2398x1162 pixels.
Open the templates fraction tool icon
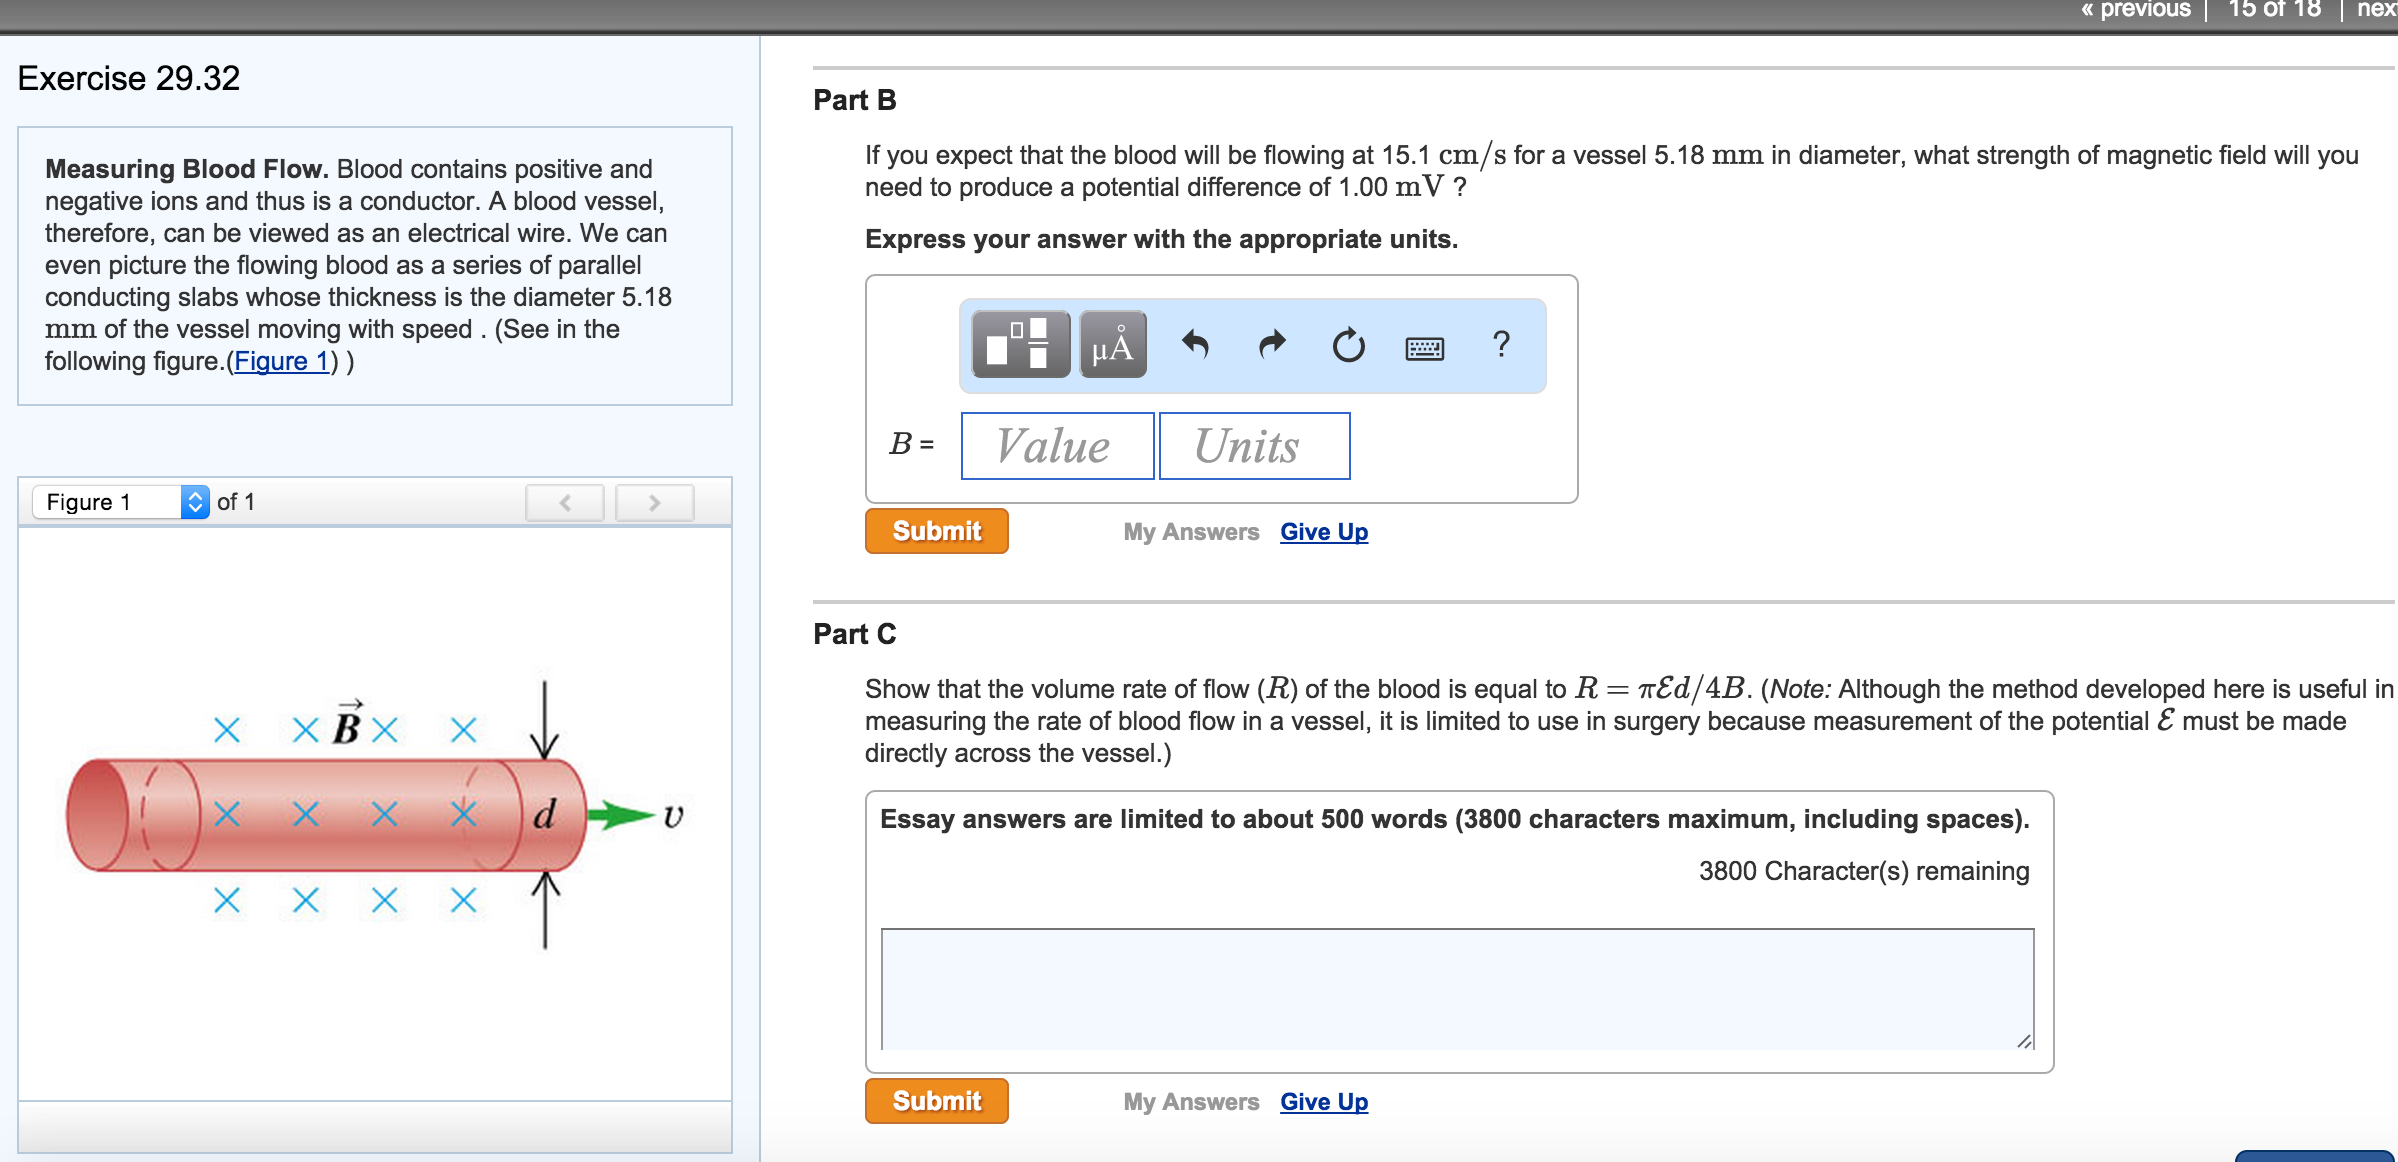[x=1020, y=345]
